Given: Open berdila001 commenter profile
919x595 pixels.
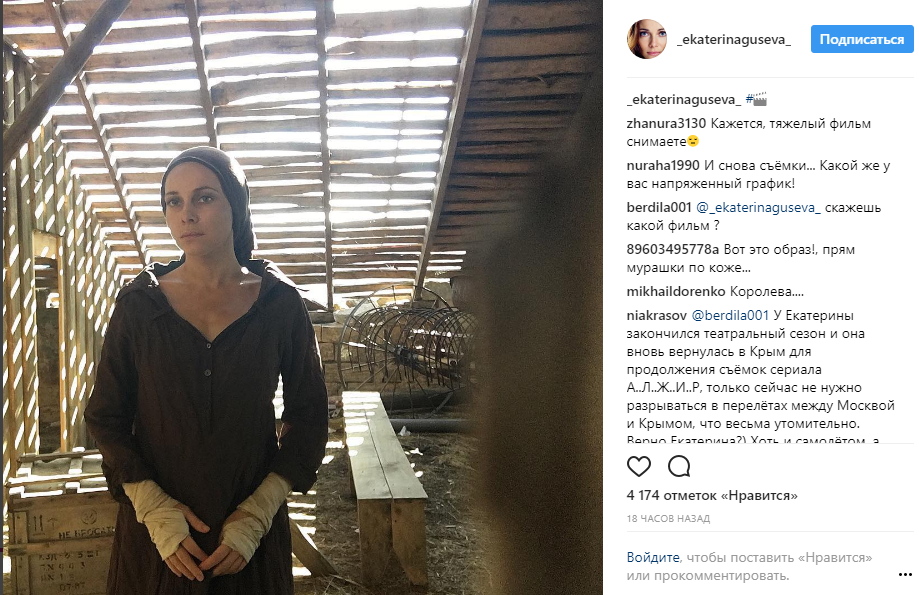Looking at the screenshot, I should coord(659,207).
